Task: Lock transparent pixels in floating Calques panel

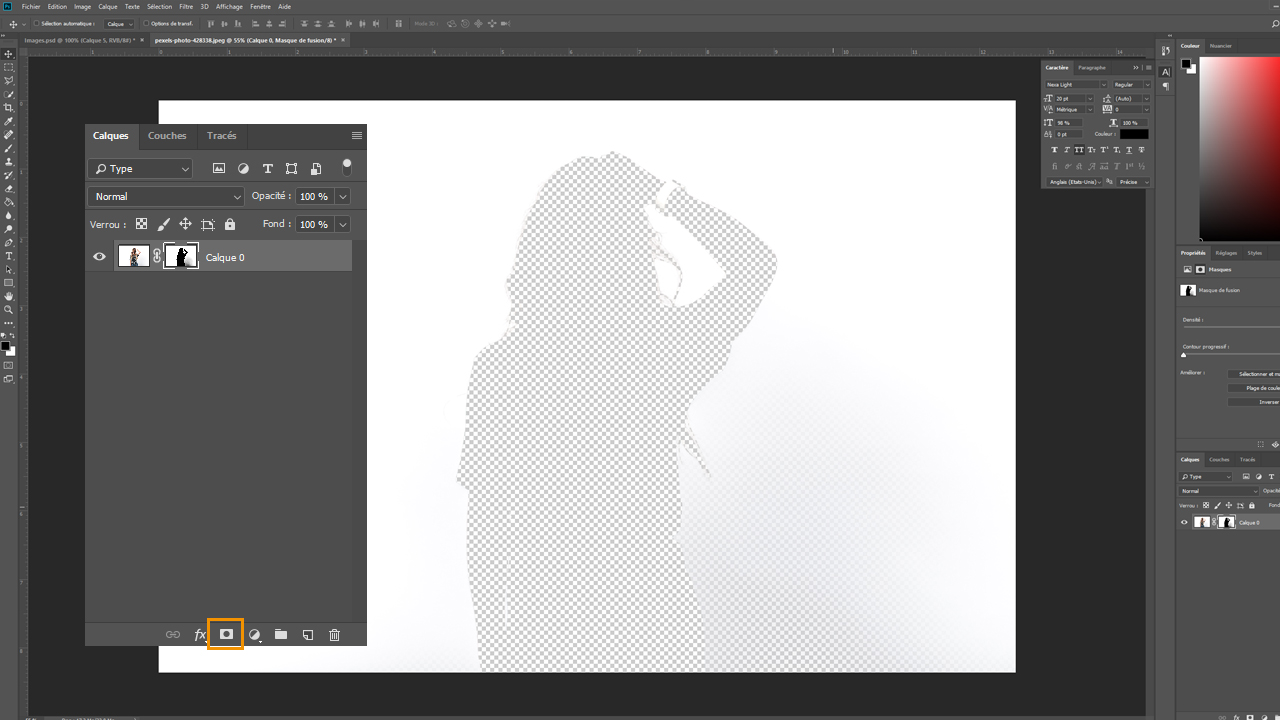Action: pyautogui.click(x=141, y=225)
